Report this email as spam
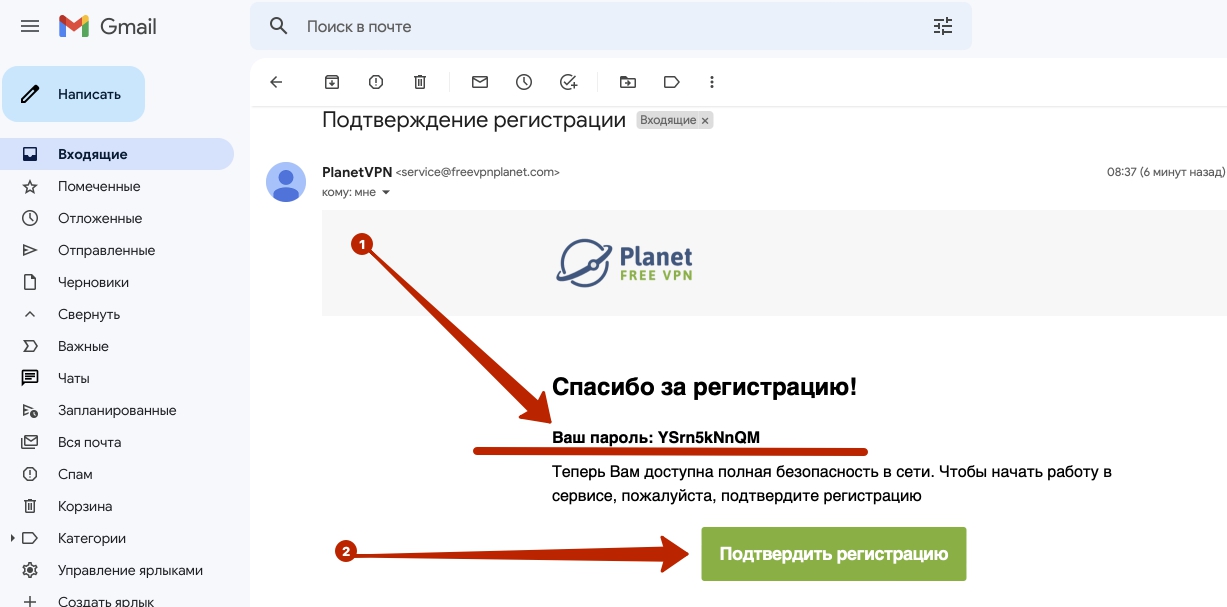The height and width of the screenshot is (607, 1227). tap(376, 82)
